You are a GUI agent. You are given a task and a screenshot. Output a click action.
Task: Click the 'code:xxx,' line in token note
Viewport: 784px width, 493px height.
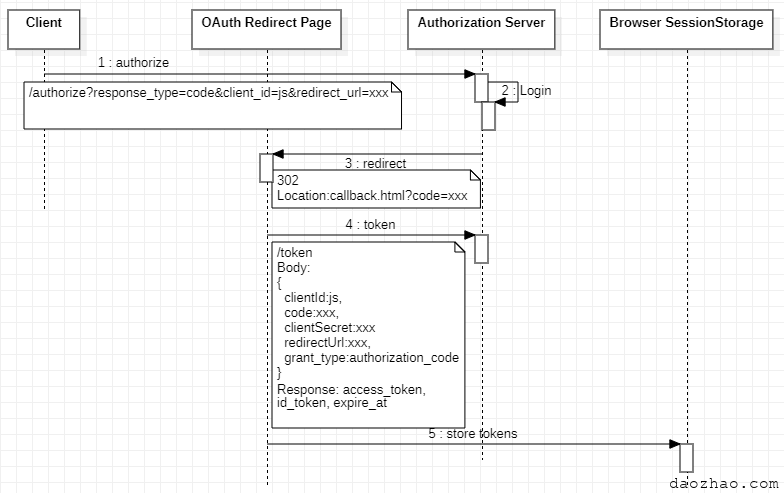point(311,312)
